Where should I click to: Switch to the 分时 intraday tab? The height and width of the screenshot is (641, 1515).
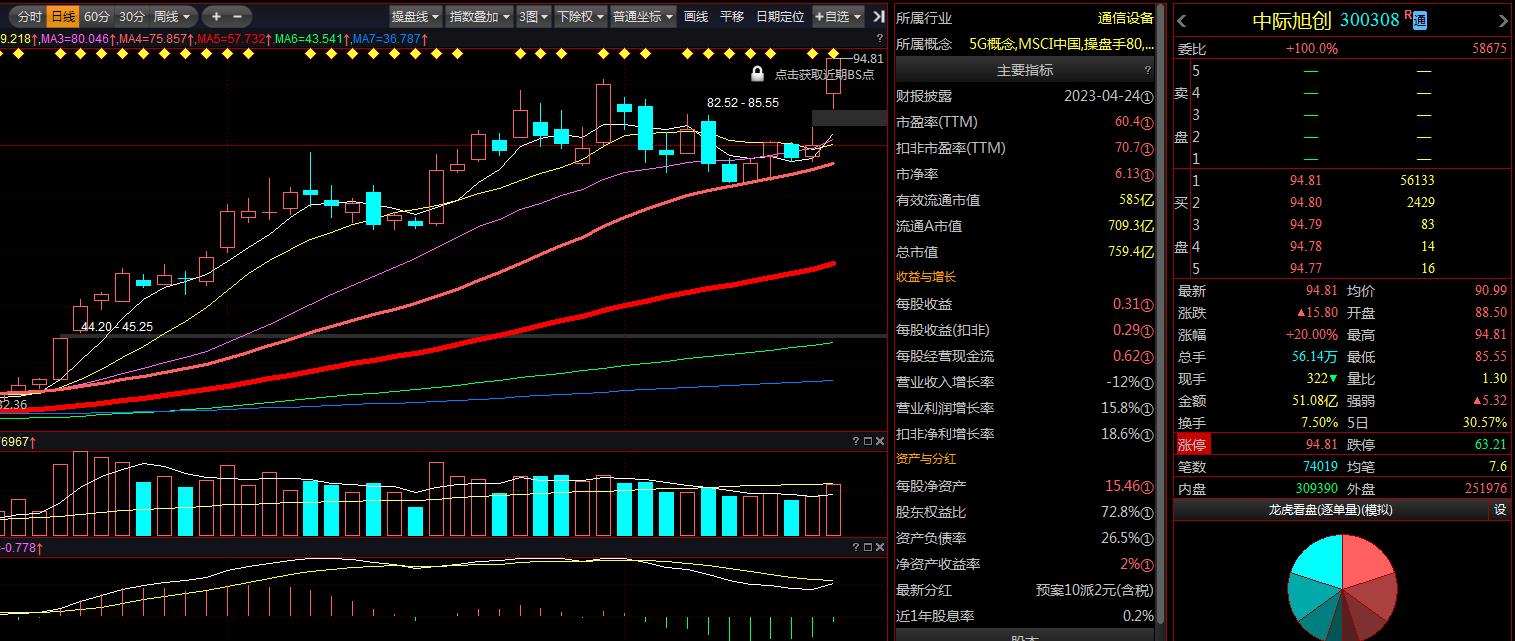[x=29, y=16]
